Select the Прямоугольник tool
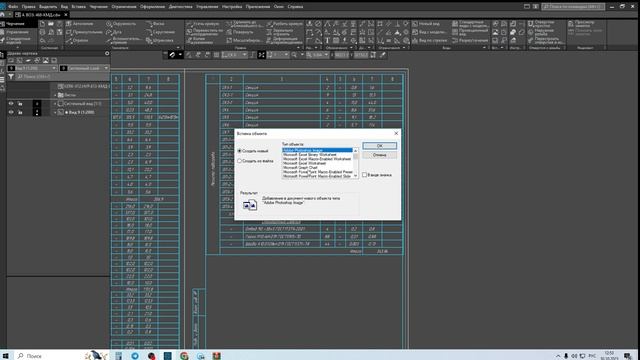This screenshot has width=640, height=360. pyautogui.click(x=84, y=32)
